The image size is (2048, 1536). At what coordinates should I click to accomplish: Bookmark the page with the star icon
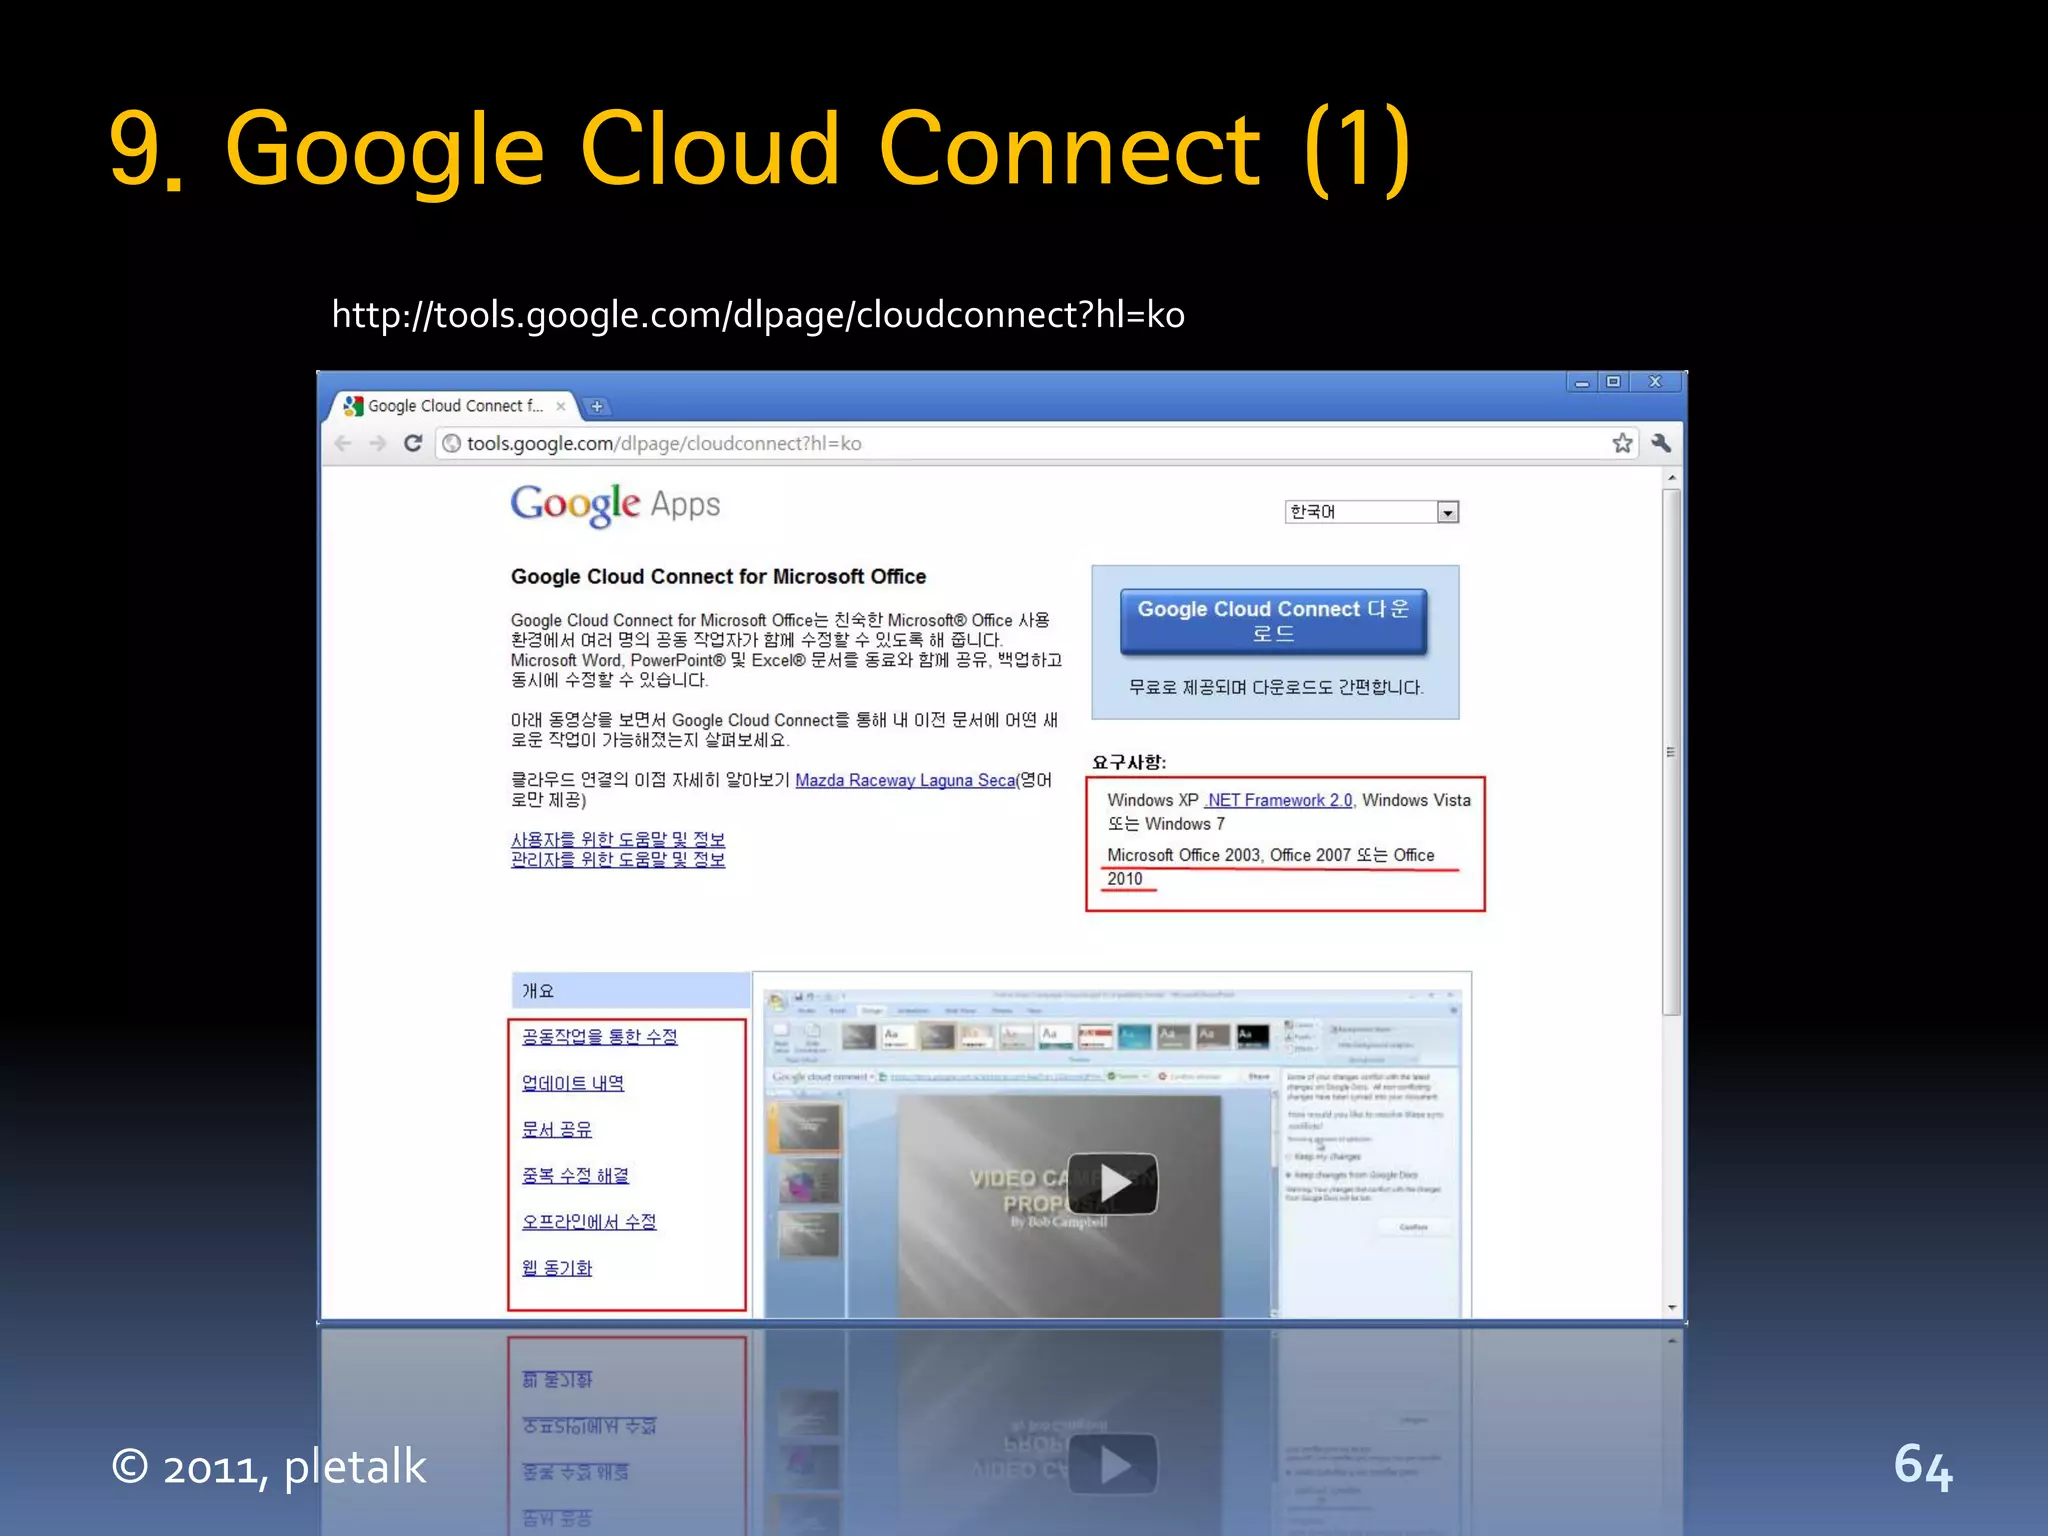tap(1622, 443)
